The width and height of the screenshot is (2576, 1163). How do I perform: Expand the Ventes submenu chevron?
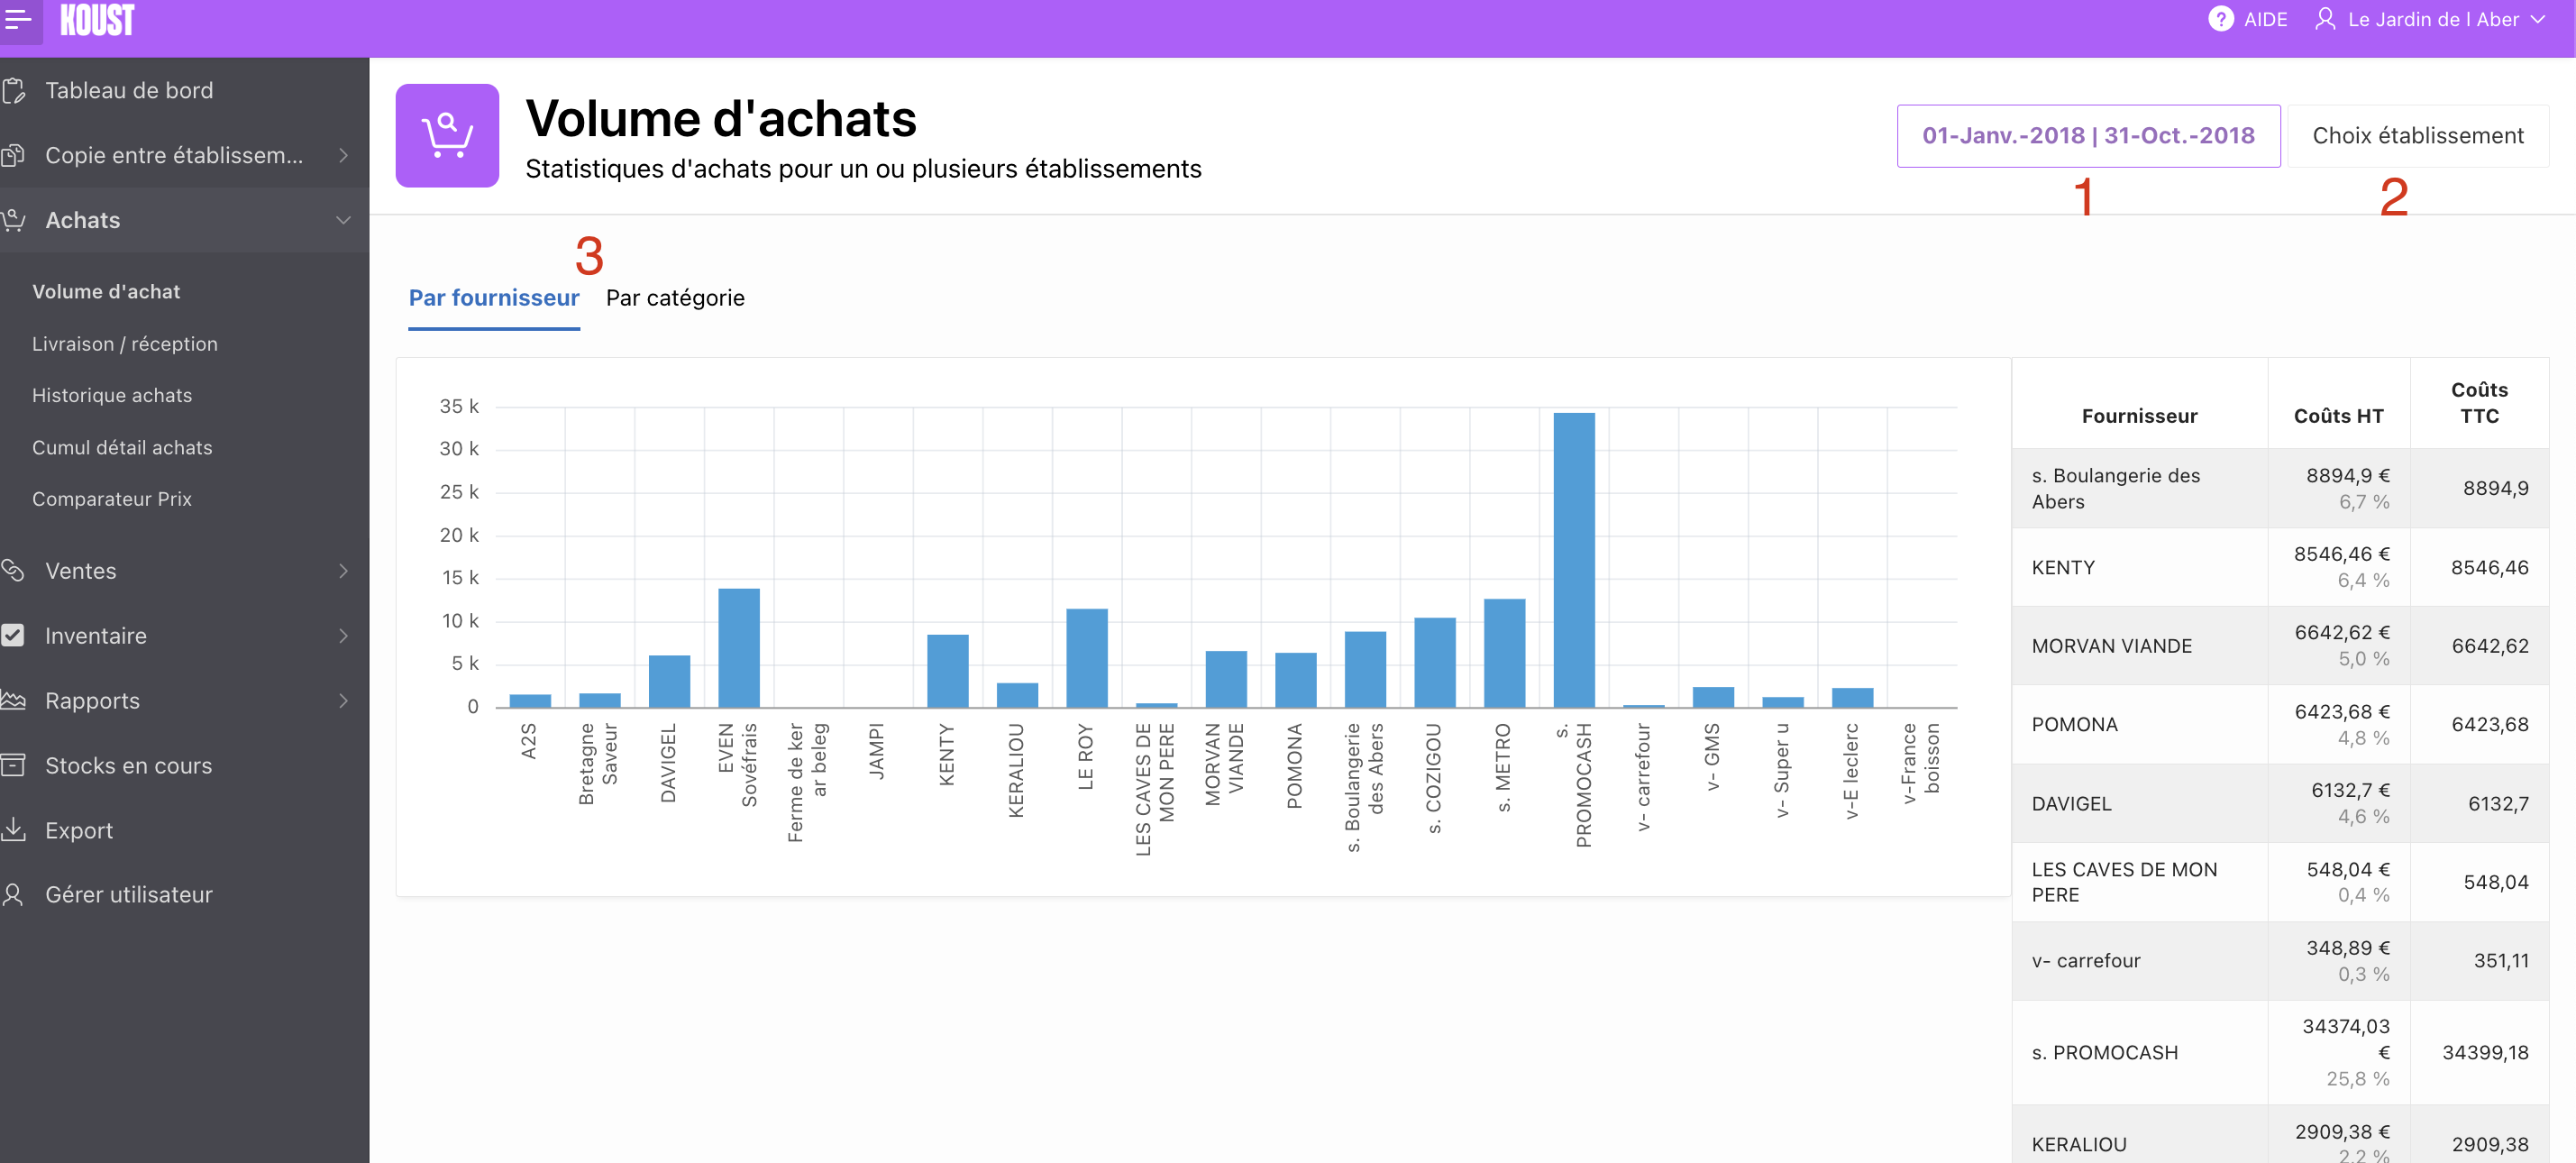click(343, 571)
